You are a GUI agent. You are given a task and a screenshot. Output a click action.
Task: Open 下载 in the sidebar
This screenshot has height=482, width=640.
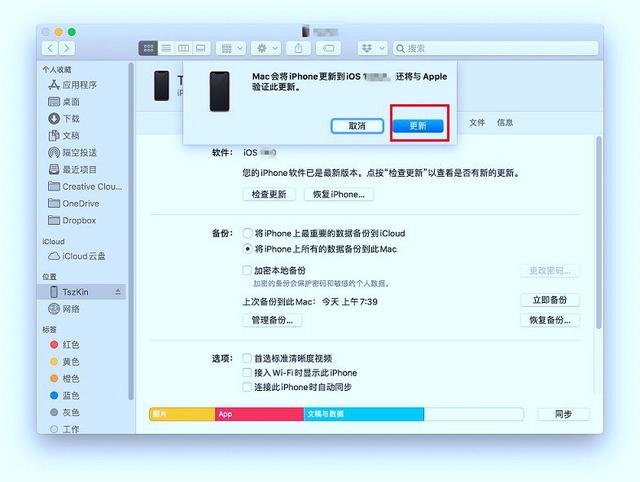click(64, 119)
